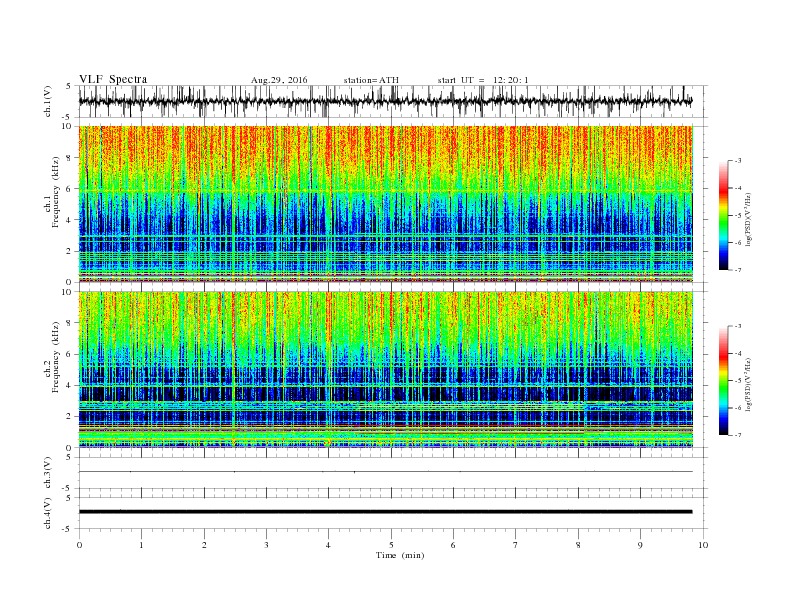Screen dimensions: 792x612
Task: Click the "4" tick on the time axis
Action: (x=329, y=545)
